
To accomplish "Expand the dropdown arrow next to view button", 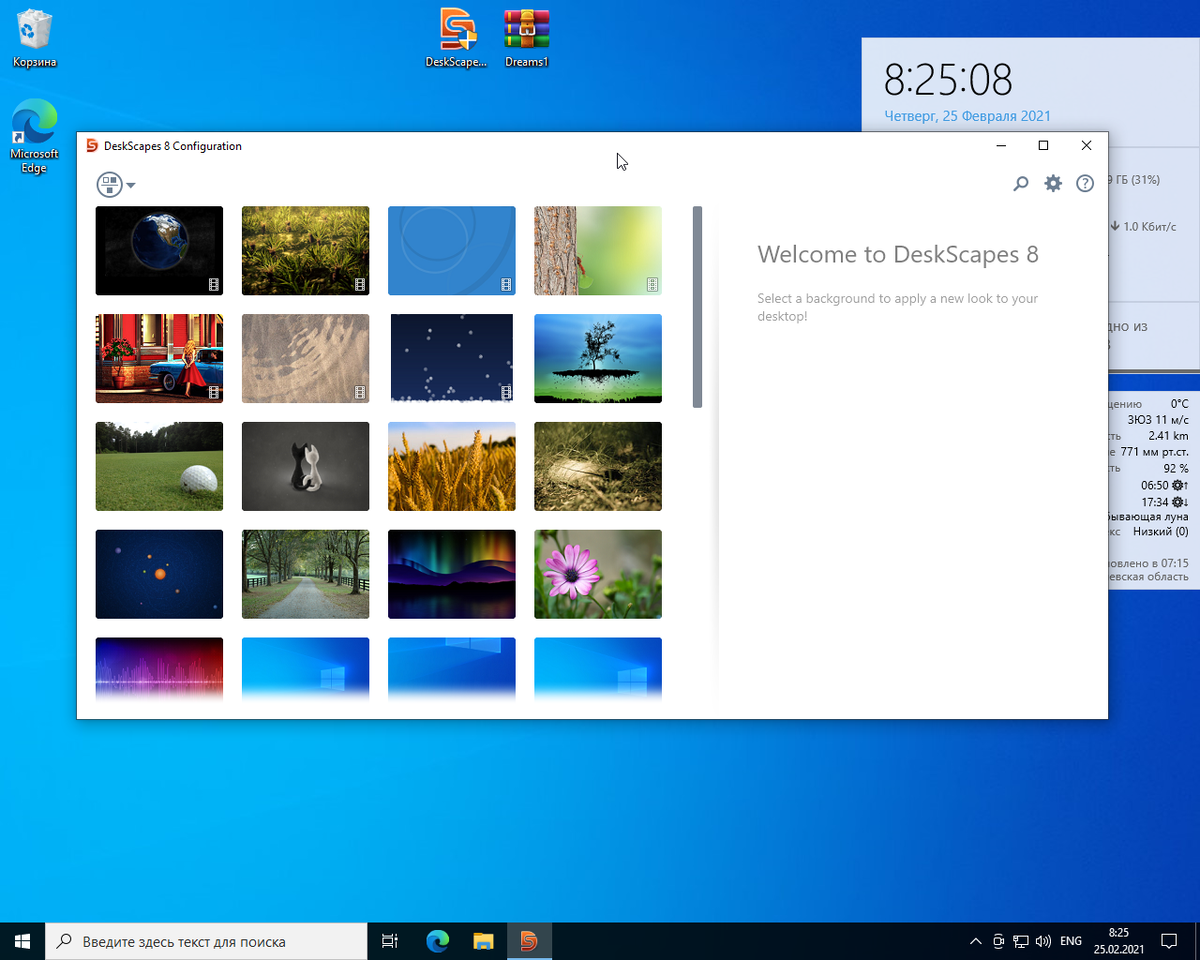I will click(130, 186).
